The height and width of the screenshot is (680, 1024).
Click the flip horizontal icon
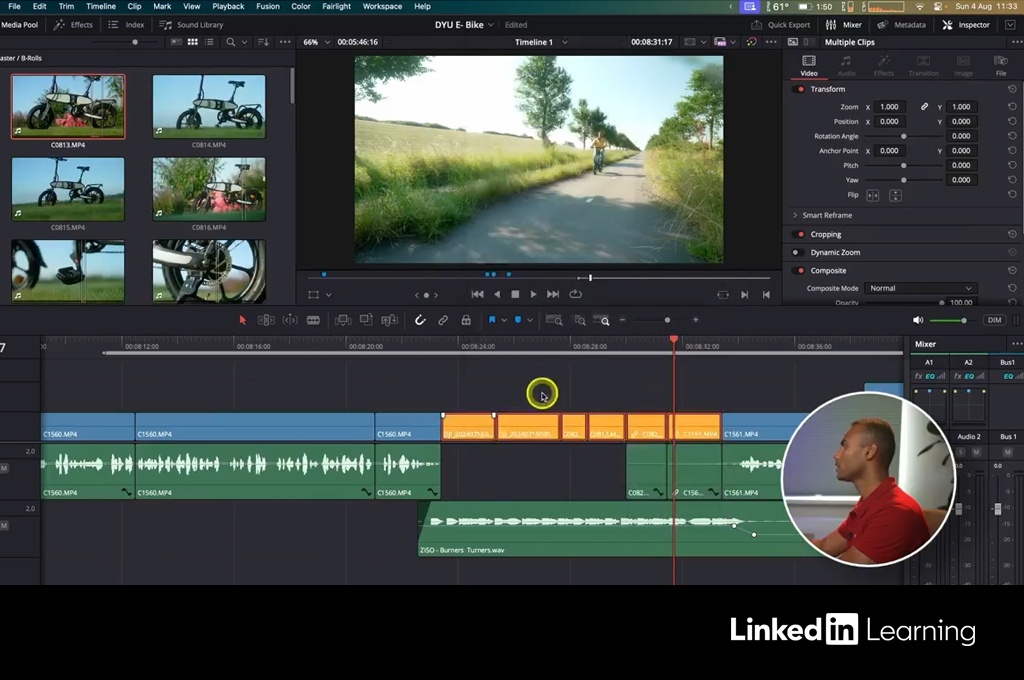pyautogui.click(x=872, y=195)
